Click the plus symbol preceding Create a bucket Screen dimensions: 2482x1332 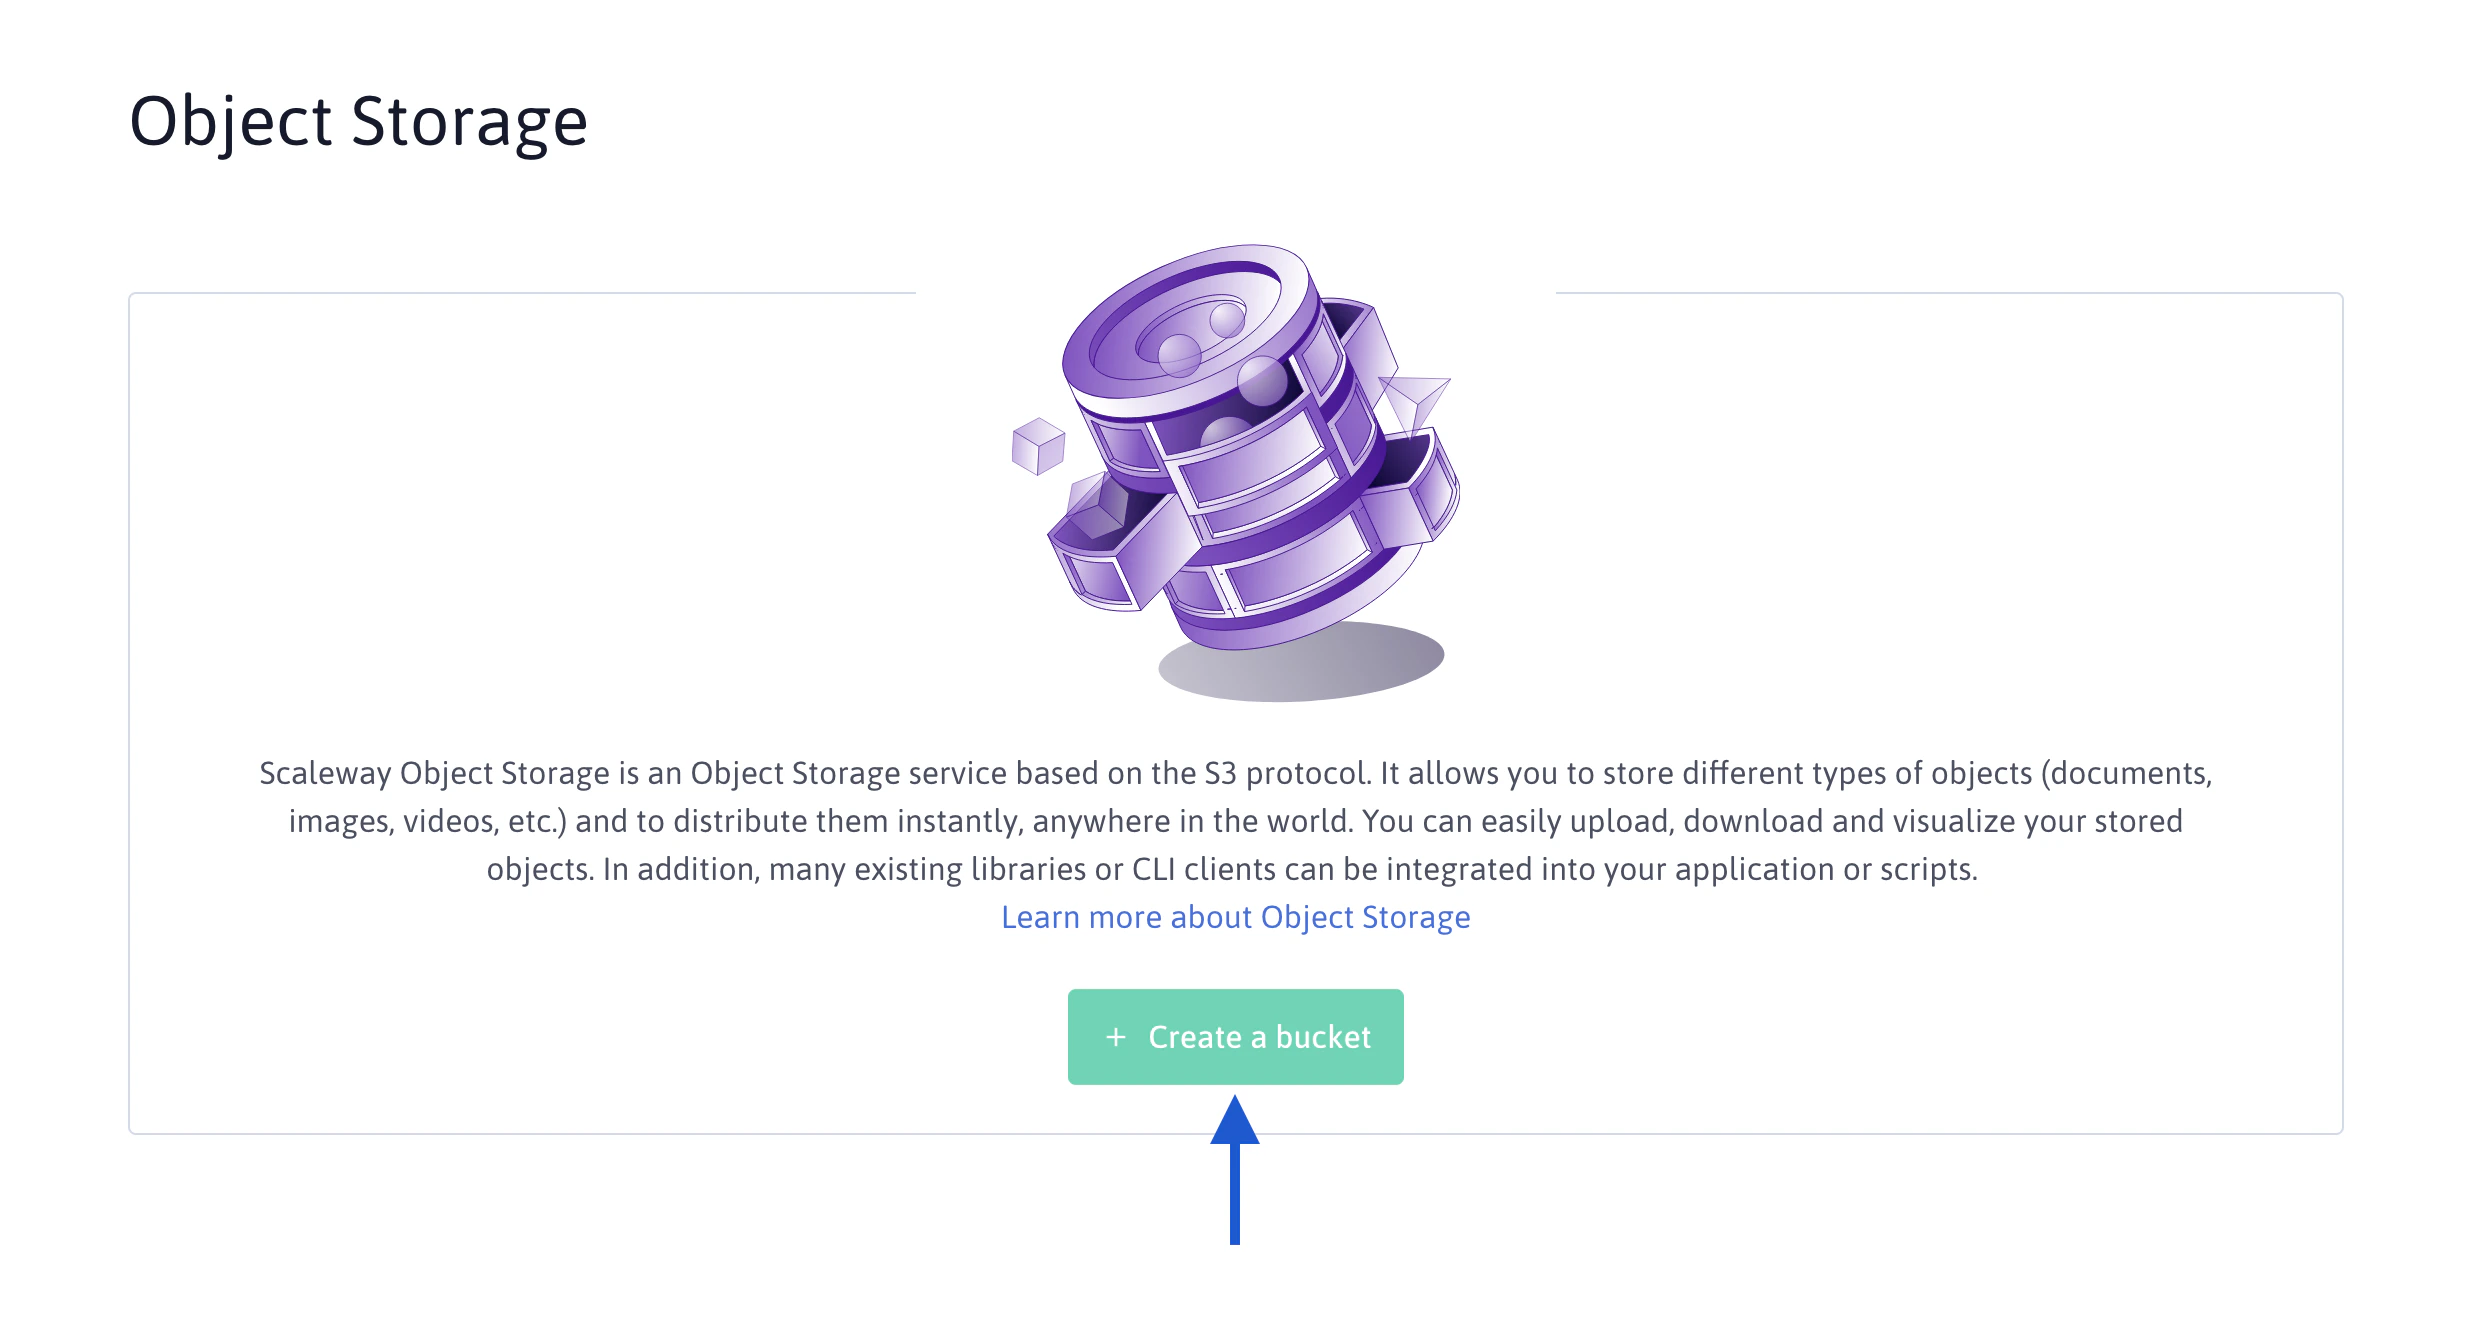coord(1115,1037)
